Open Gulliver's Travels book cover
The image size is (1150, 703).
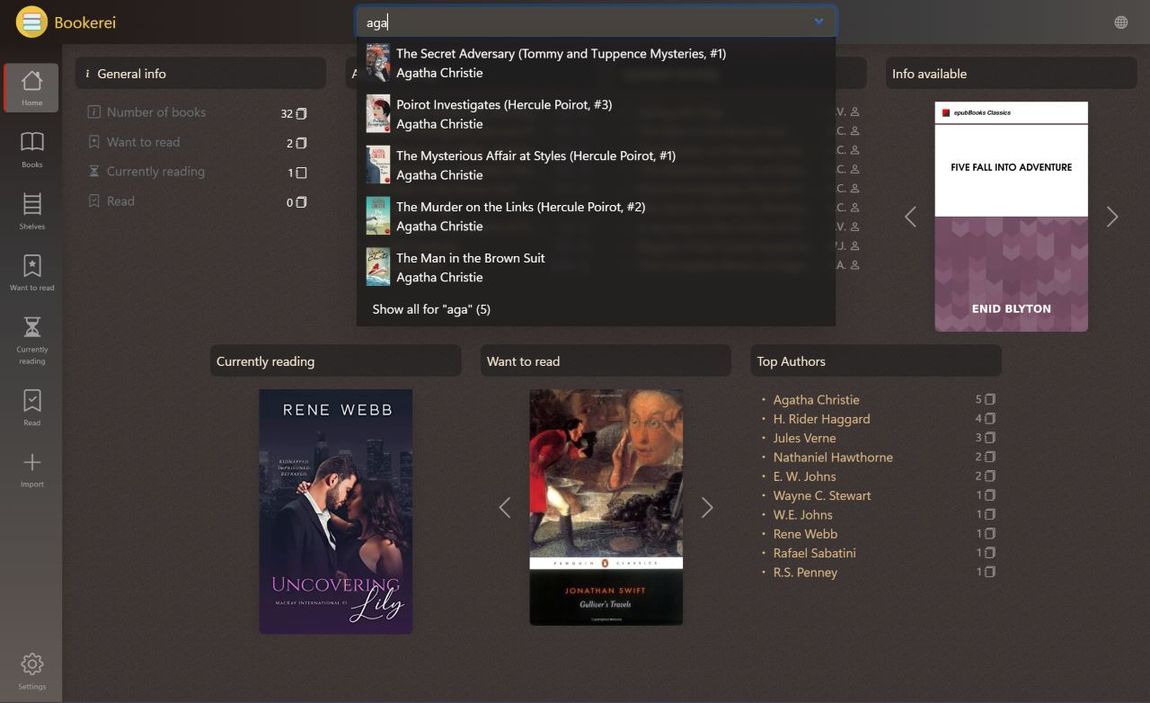[606, 507]
